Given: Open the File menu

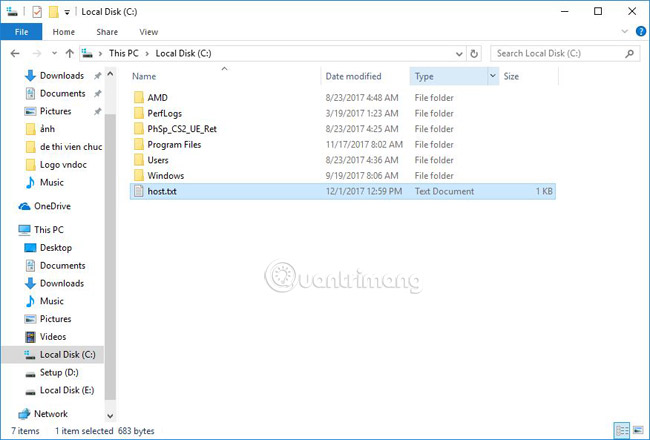Looking at the screenshot, I should point(21,32).
